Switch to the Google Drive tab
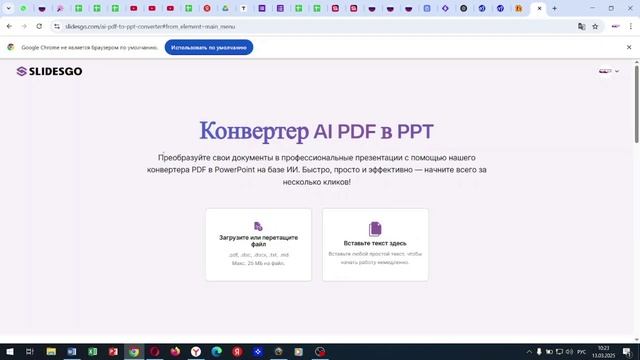The width and height of the screenshot is (640, 360). (x=225, y=8)
